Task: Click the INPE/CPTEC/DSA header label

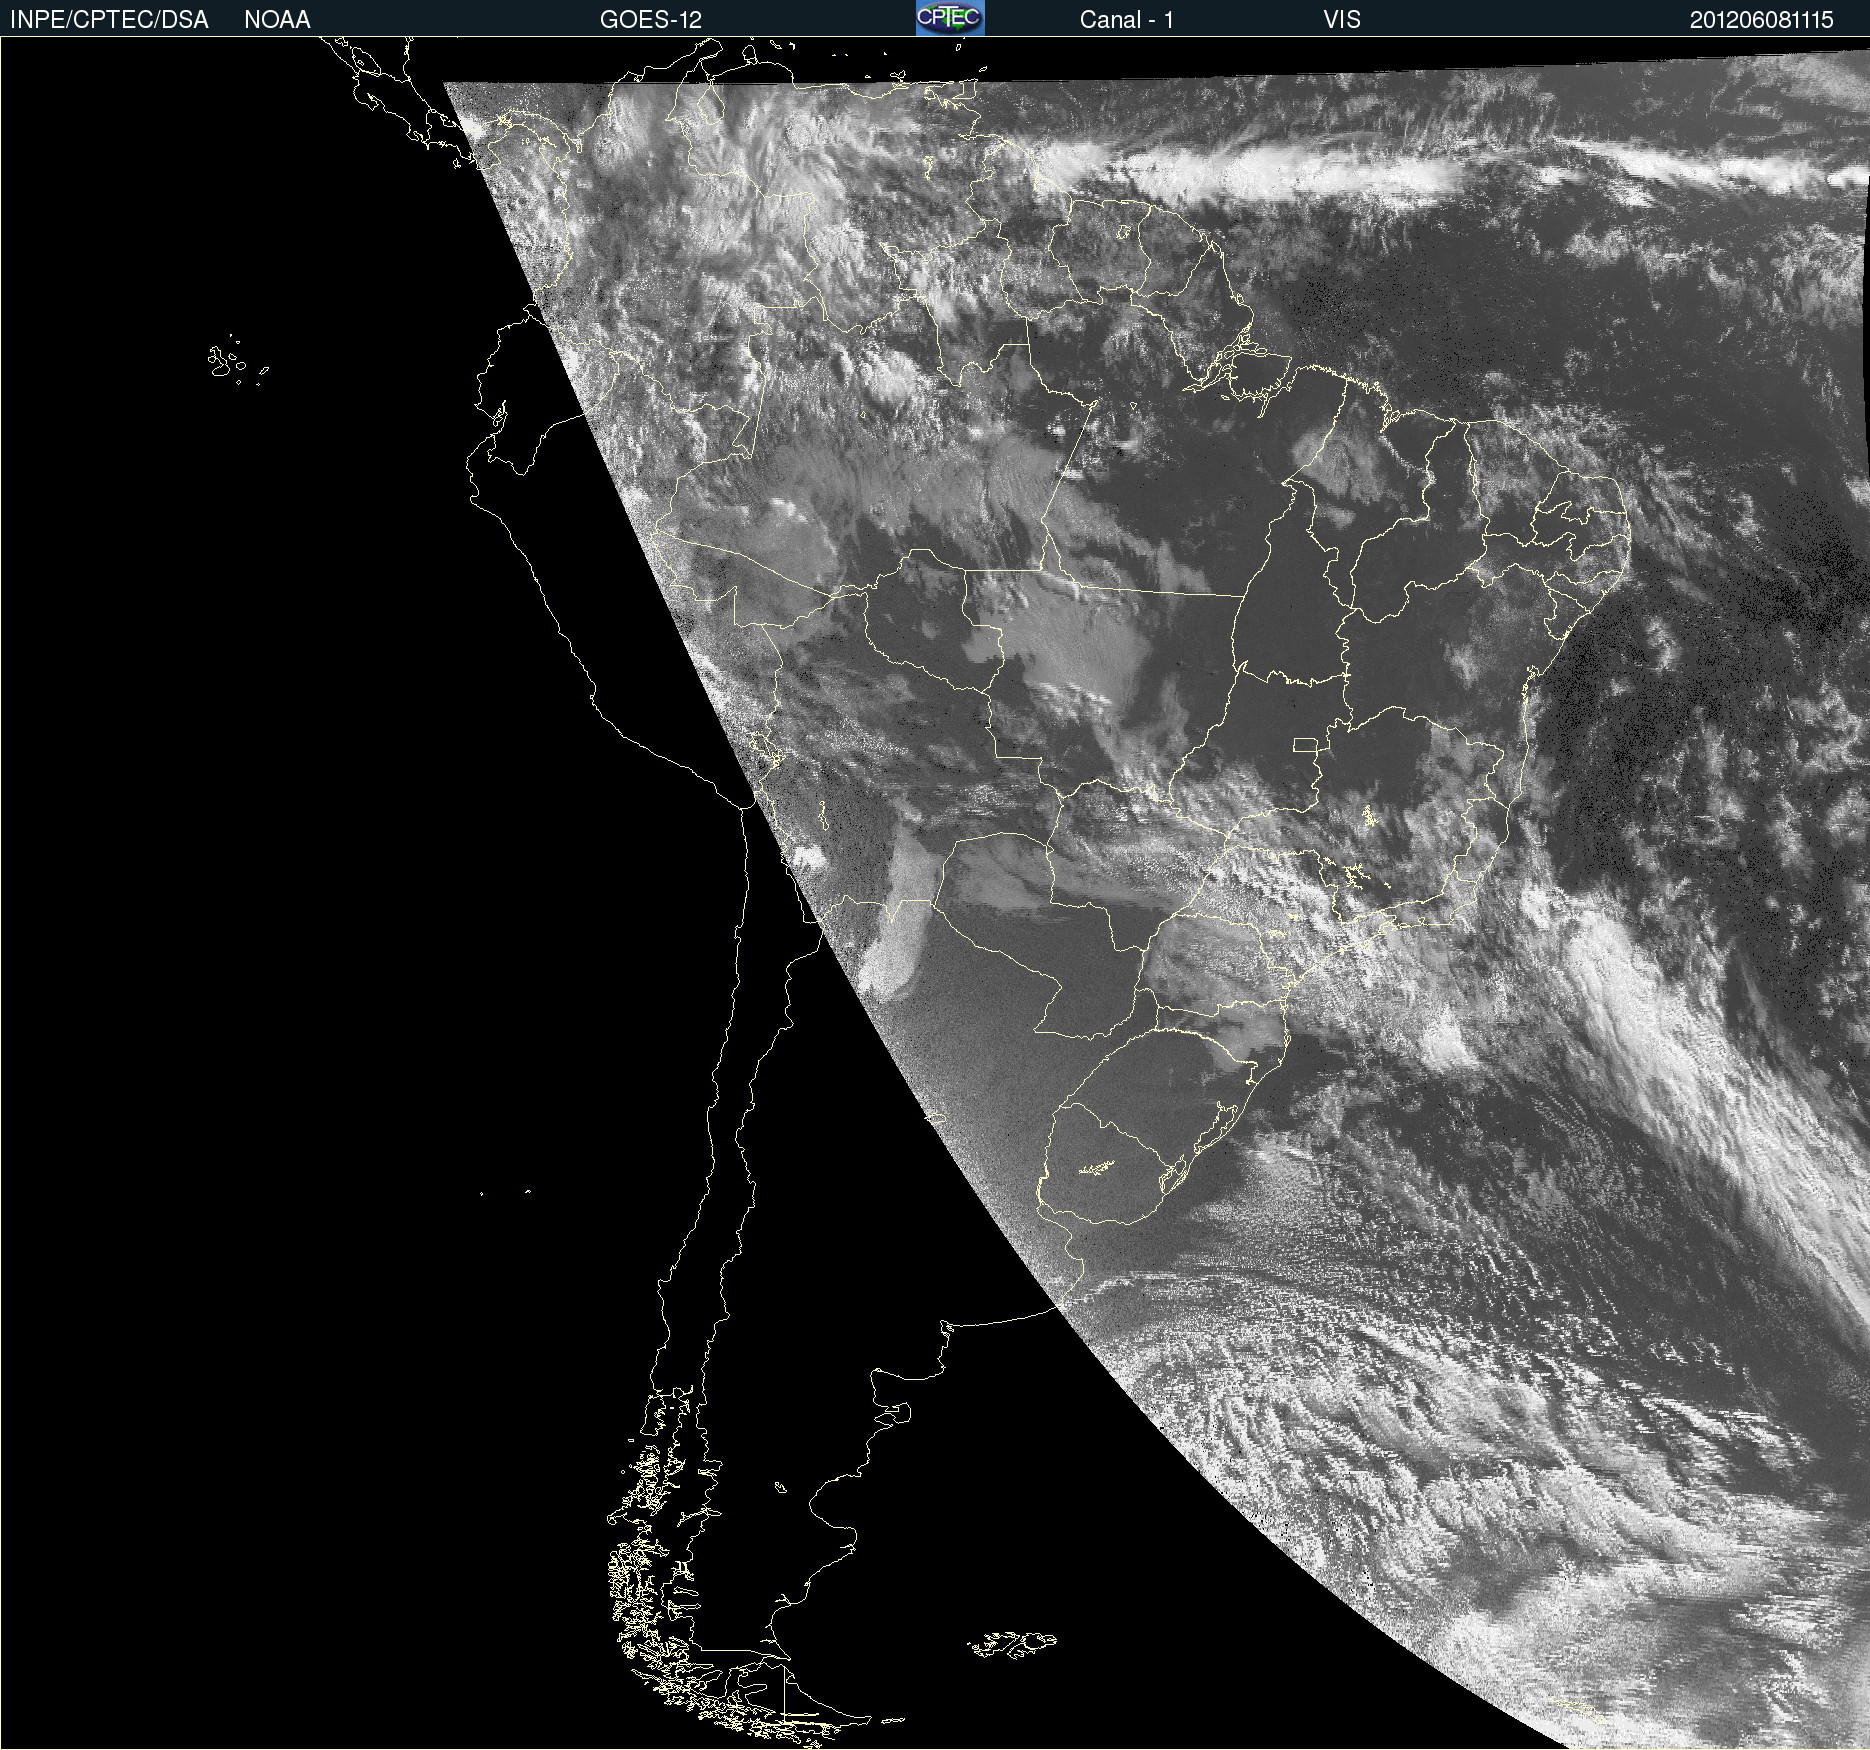Action: click(x=109, y=20)
